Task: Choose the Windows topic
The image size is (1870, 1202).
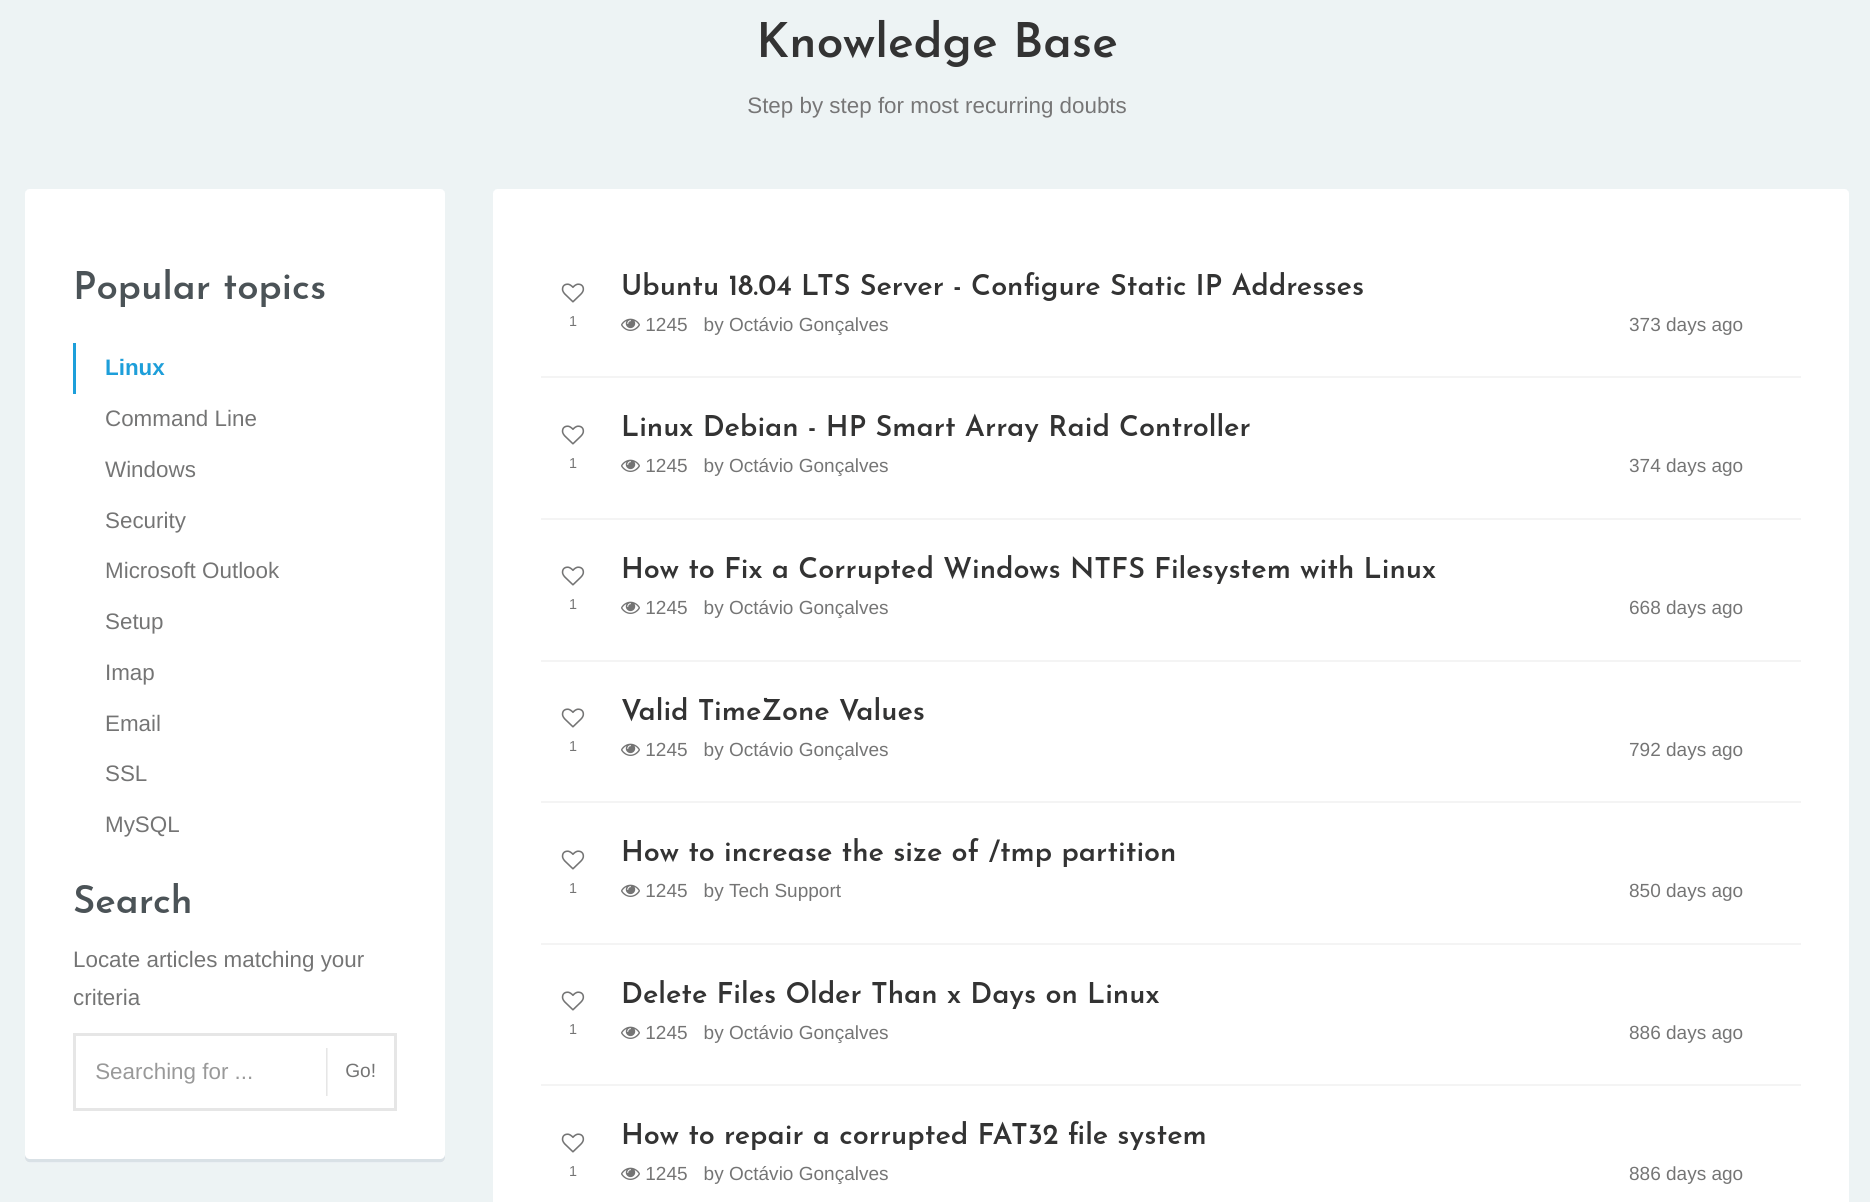Action: pyautogui.click(x=150, y=470)
